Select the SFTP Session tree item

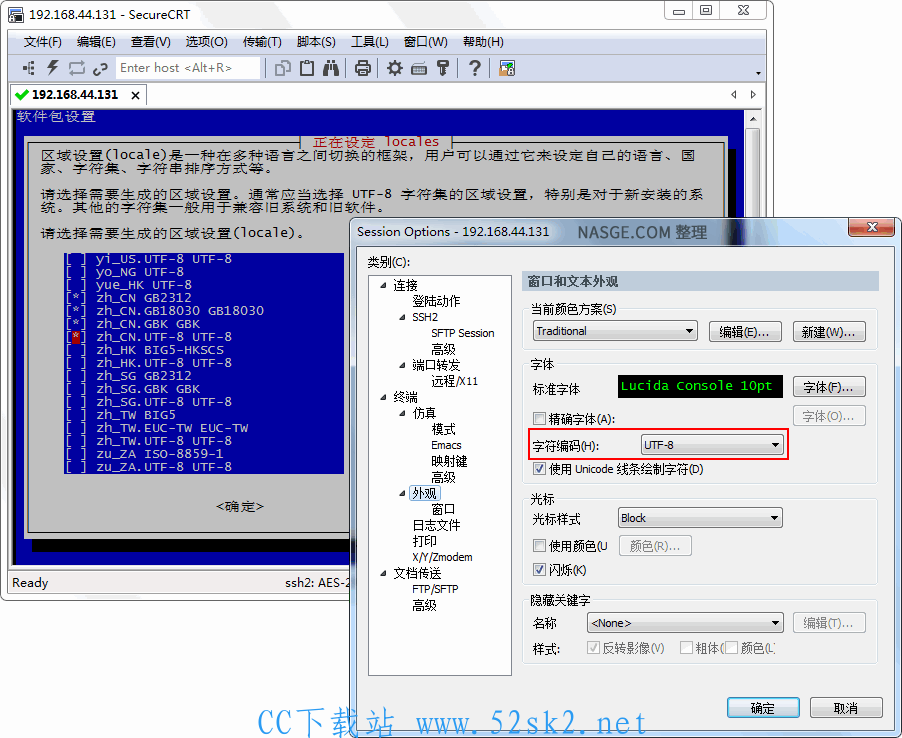(463, 333)
